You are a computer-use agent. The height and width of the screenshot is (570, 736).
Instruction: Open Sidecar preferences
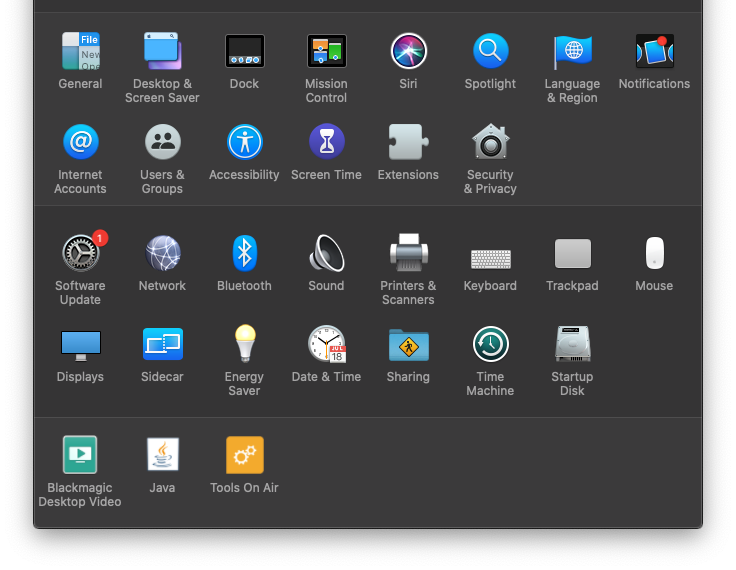click(162, 344)
